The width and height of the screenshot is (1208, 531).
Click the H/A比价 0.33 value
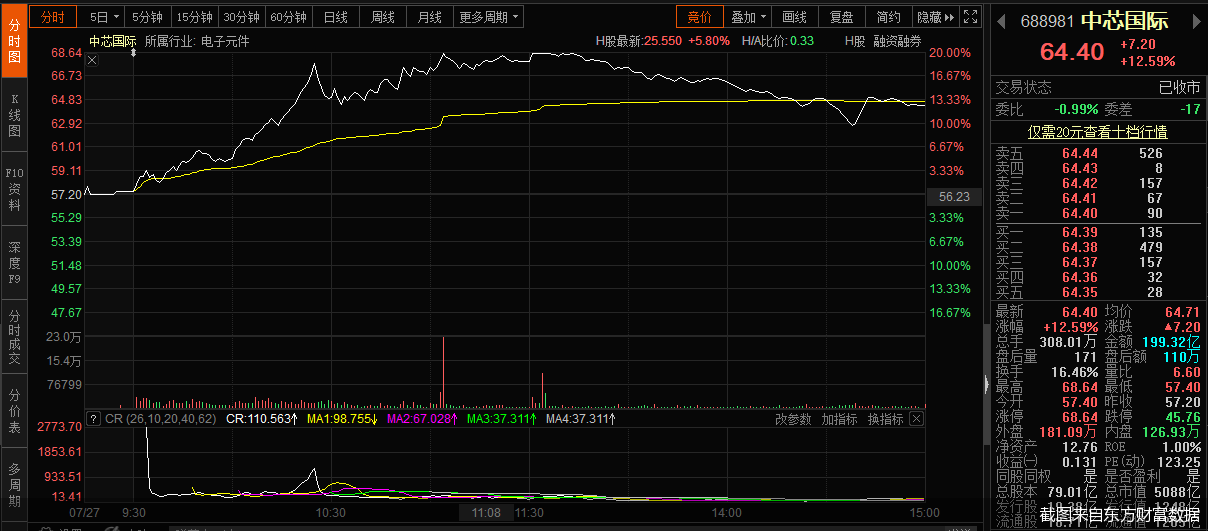[x=800, y=41]
